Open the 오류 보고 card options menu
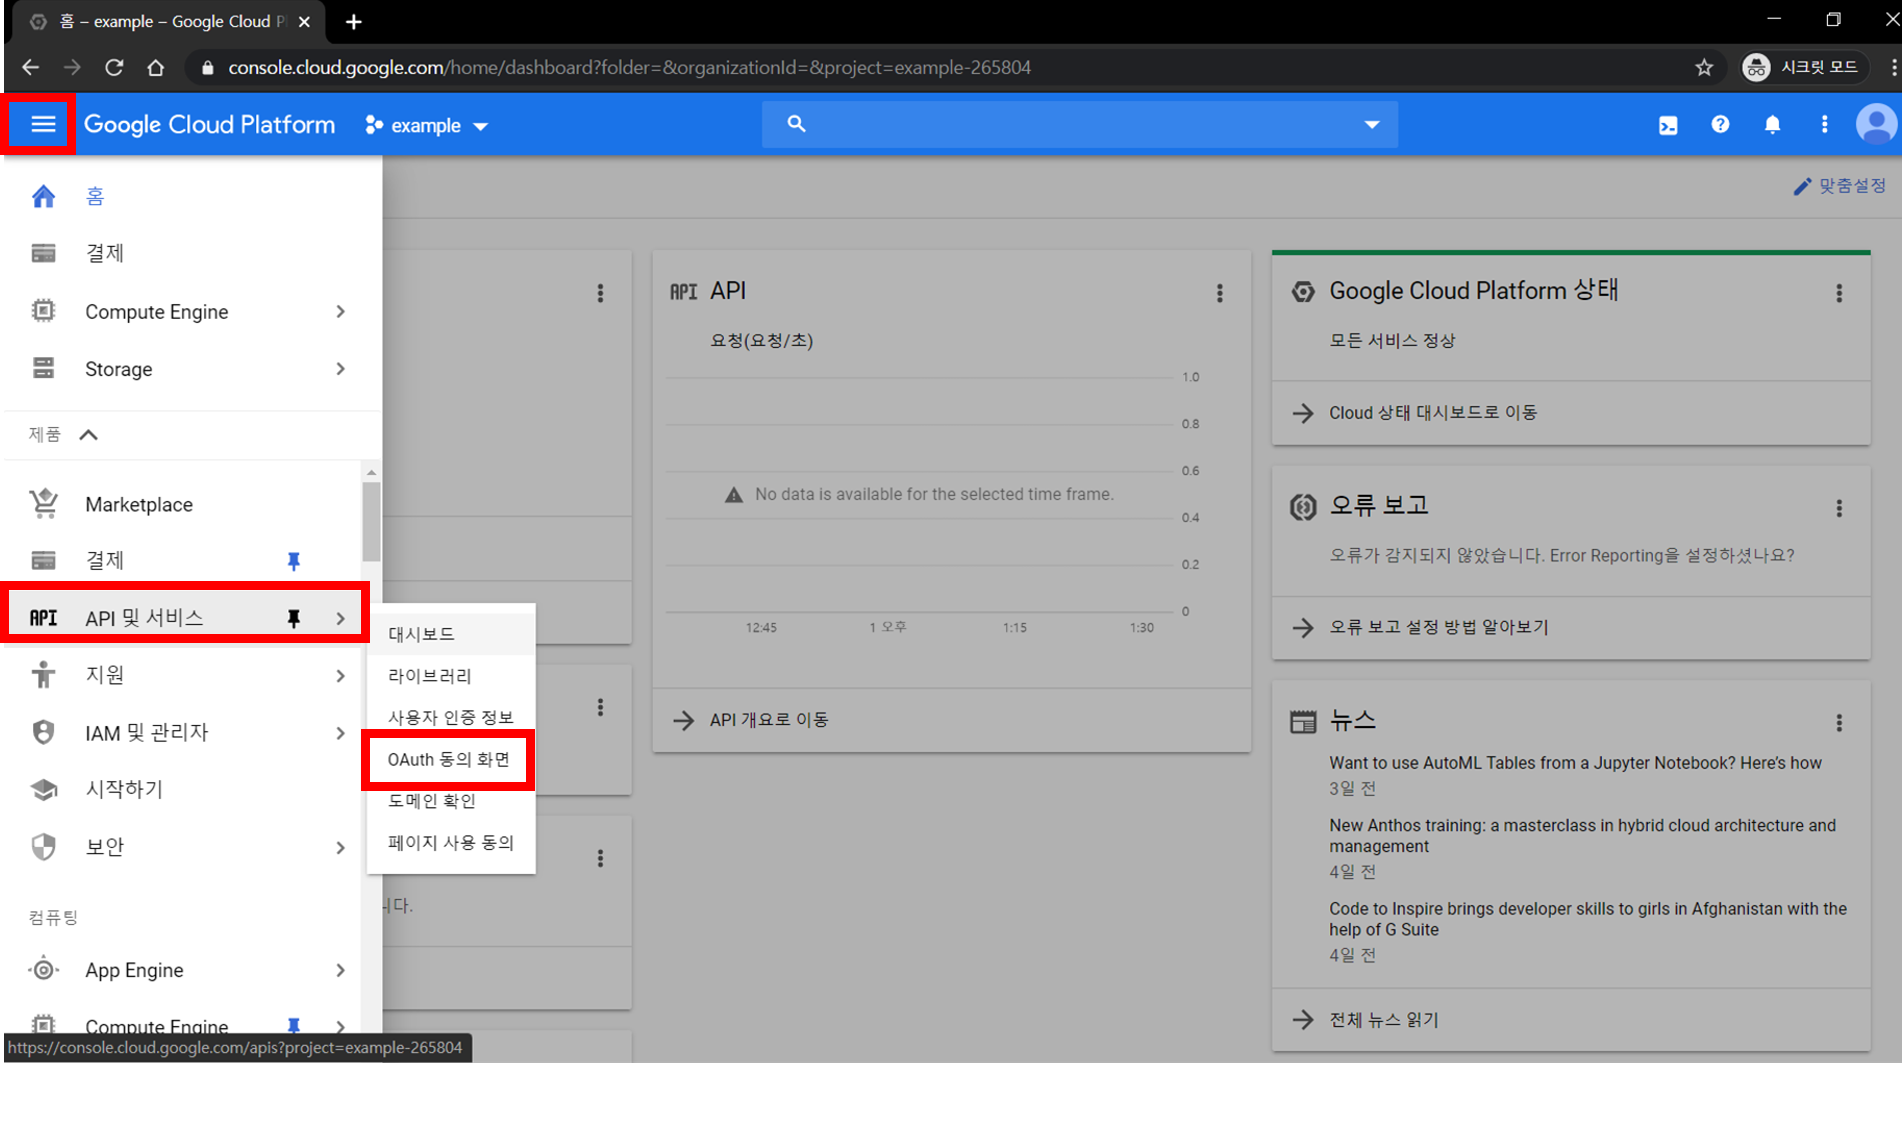 (x=1839, y=508)
